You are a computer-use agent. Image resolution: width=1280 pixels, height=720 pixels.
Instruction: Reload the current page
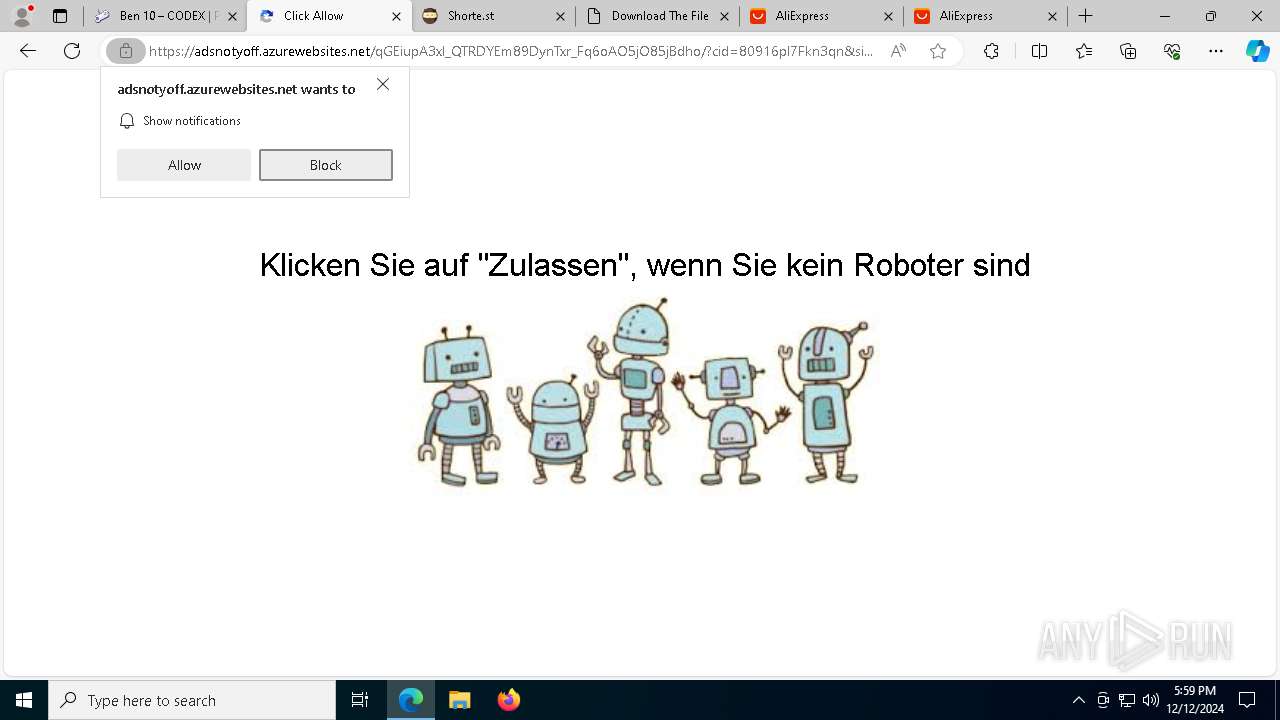click(x=72, y=51)
